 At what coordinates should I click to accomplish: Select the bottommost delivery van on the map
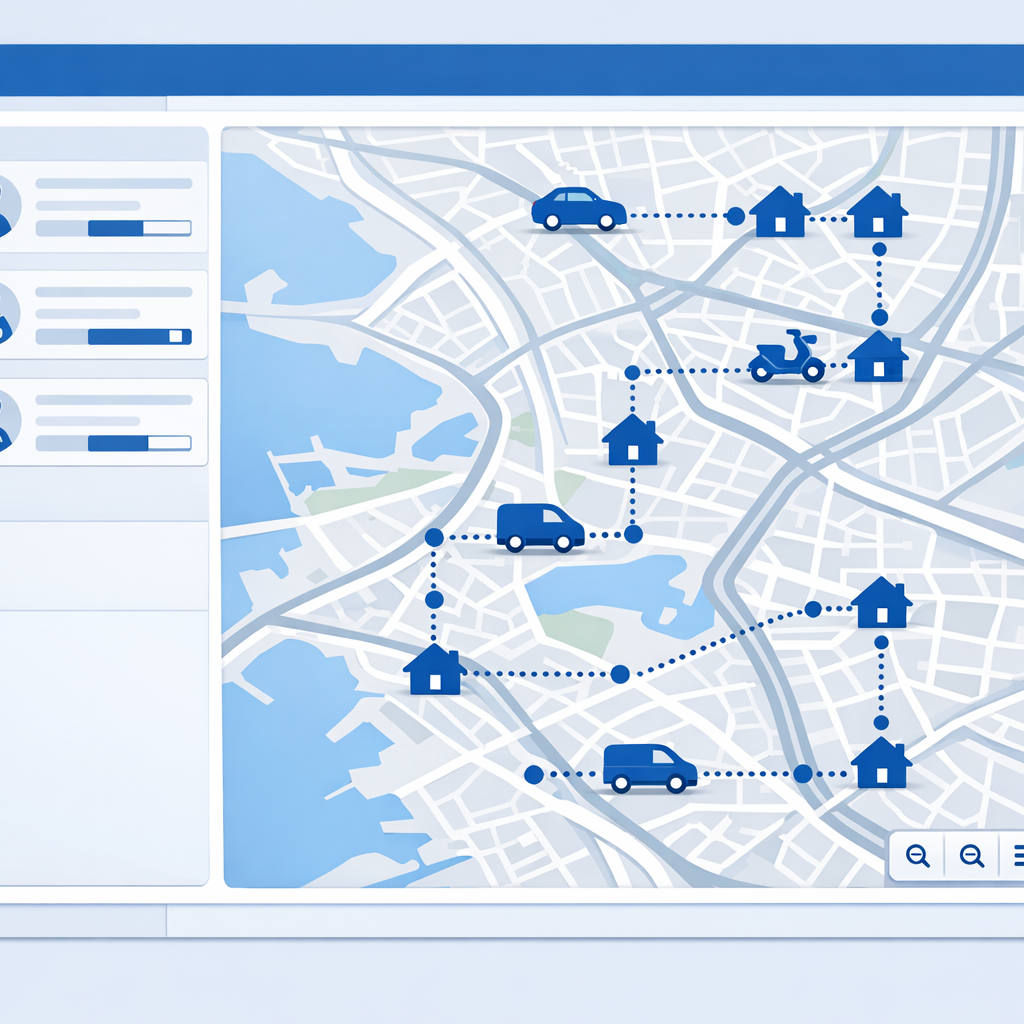point(649,768)
